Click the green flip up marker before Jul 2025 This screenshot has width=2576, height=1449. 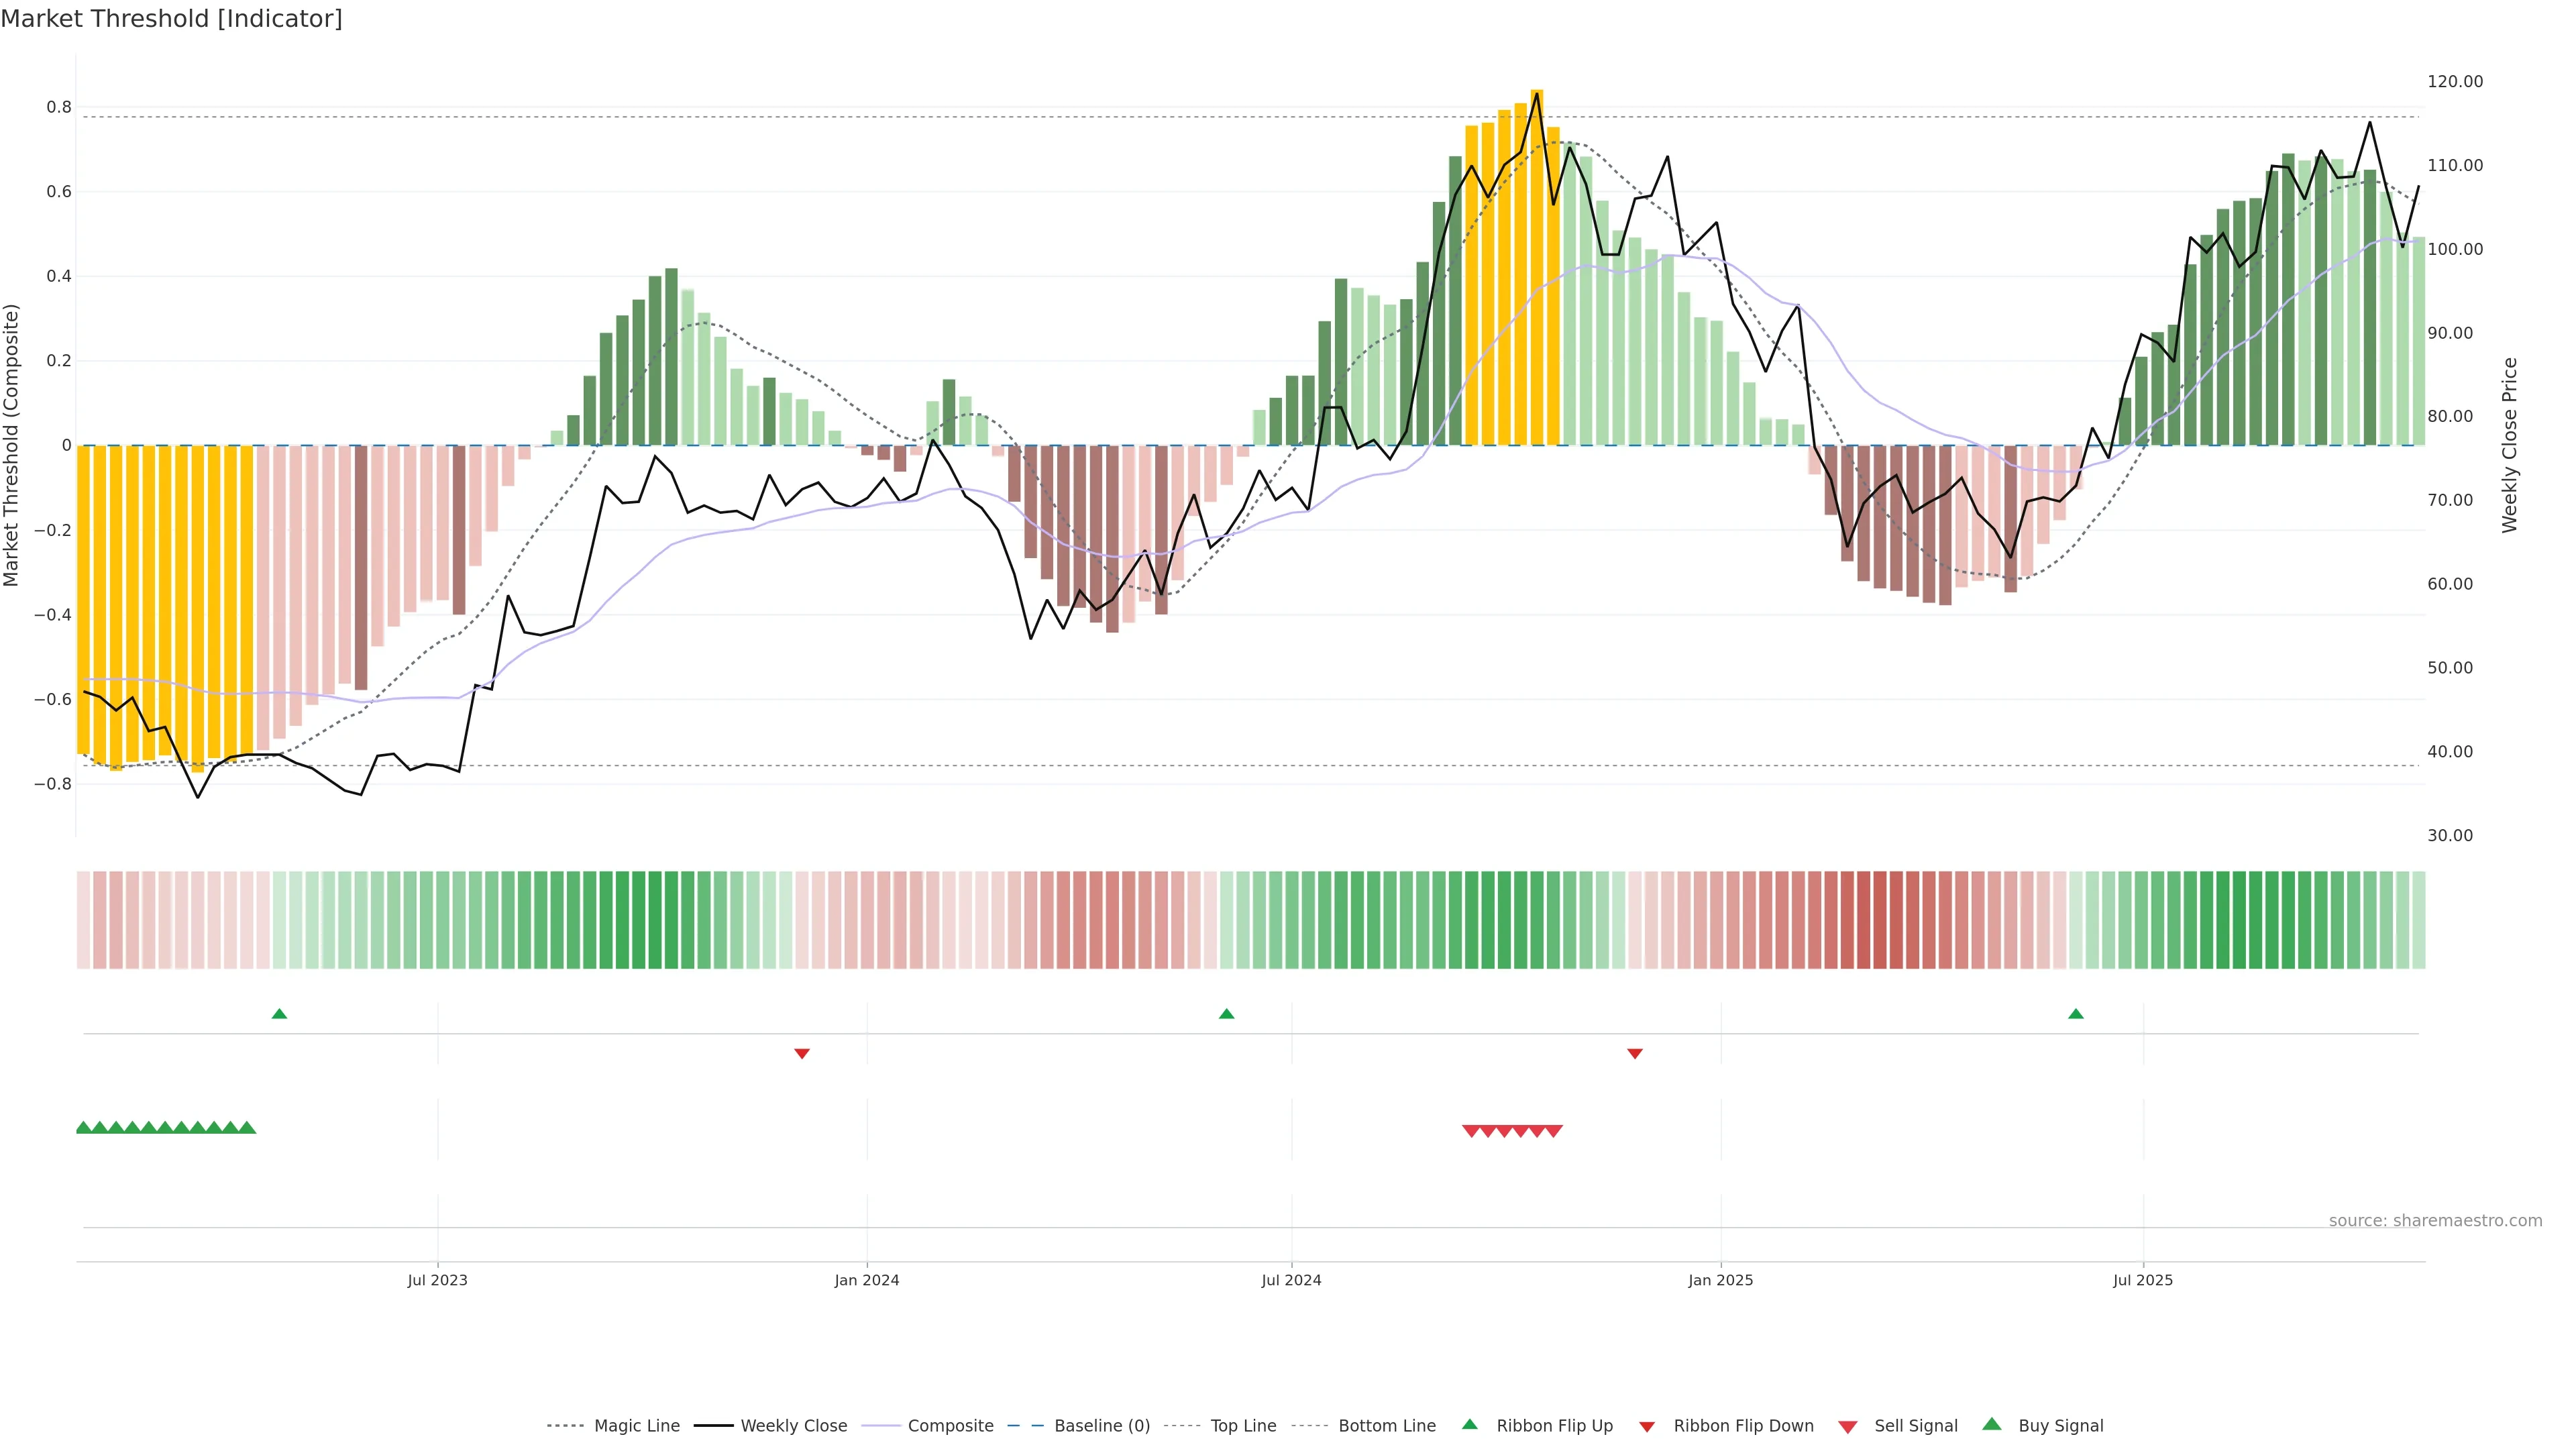2075,1014
